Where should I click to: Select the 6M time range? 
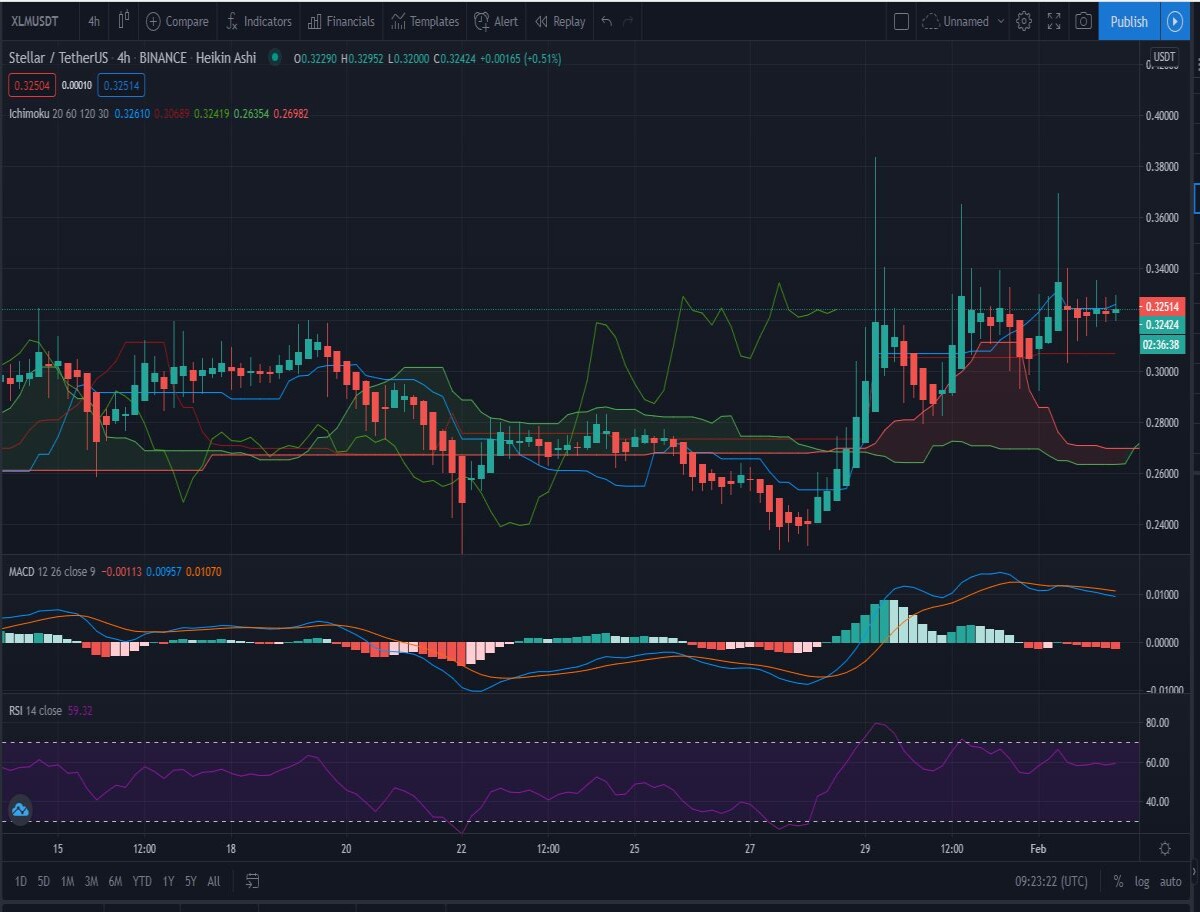click(116, 881)
